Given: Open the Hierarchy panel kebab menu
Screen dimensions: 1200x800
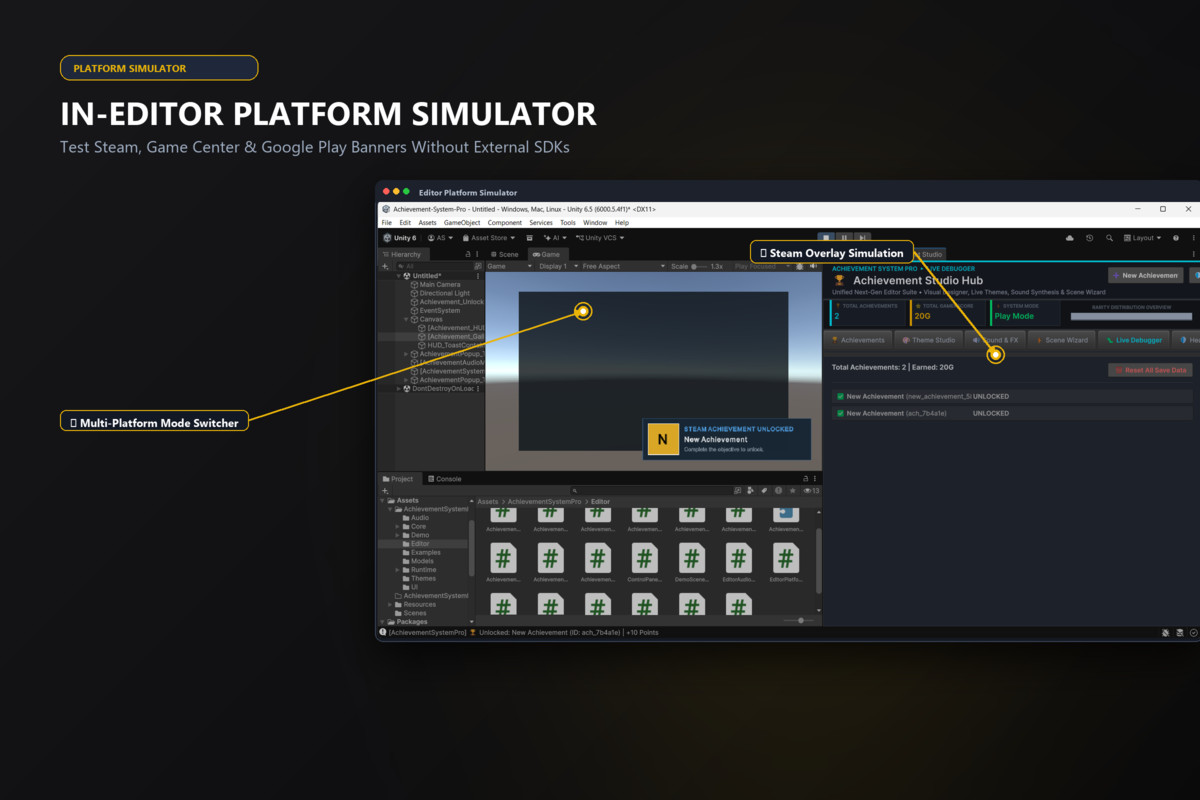Looking at the screenshot, I should (477, 254).
